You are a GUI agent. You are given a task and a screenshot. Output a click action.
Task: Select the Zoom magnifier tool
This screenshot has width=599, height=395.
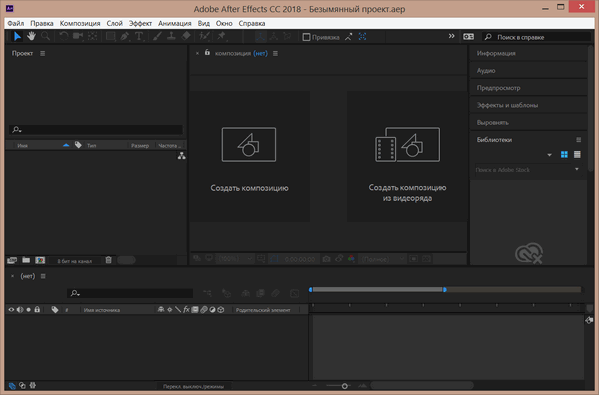click(x=45, y=36)
